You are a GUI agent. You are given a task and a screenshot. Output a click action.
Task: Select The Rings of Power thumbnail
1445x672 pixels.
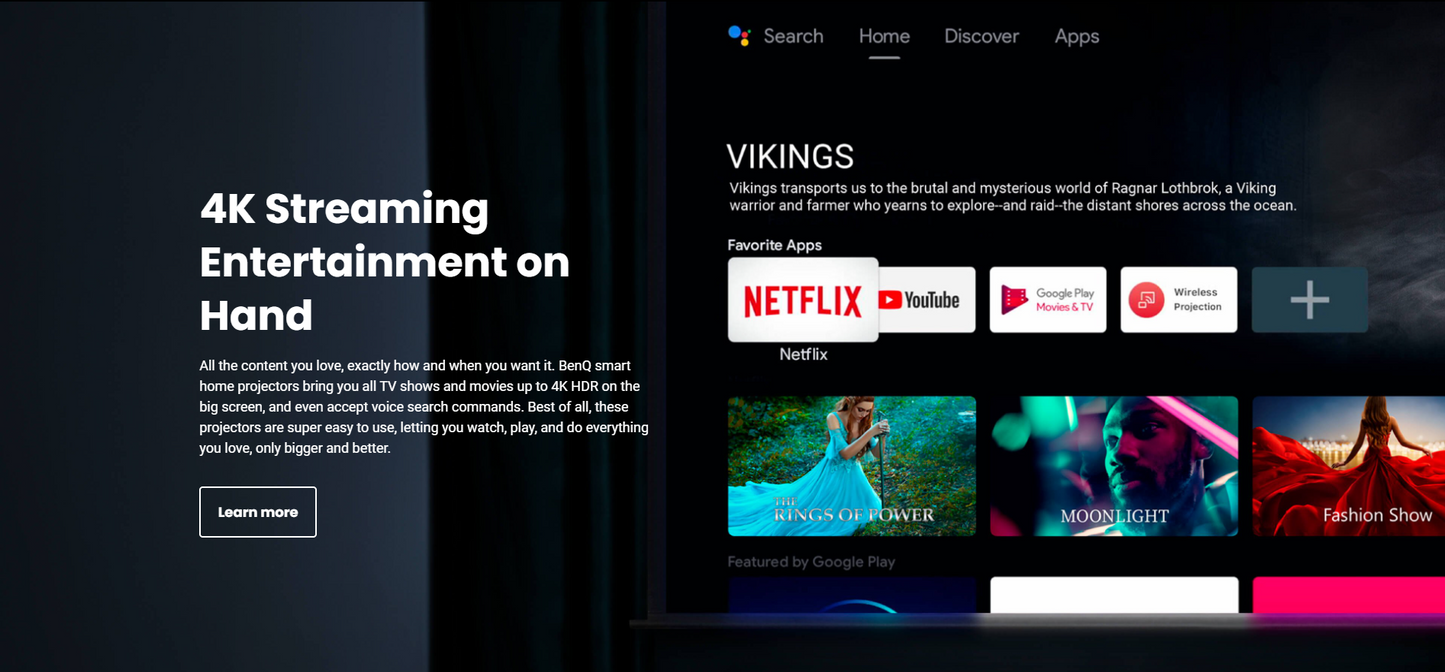pos(852,466)
